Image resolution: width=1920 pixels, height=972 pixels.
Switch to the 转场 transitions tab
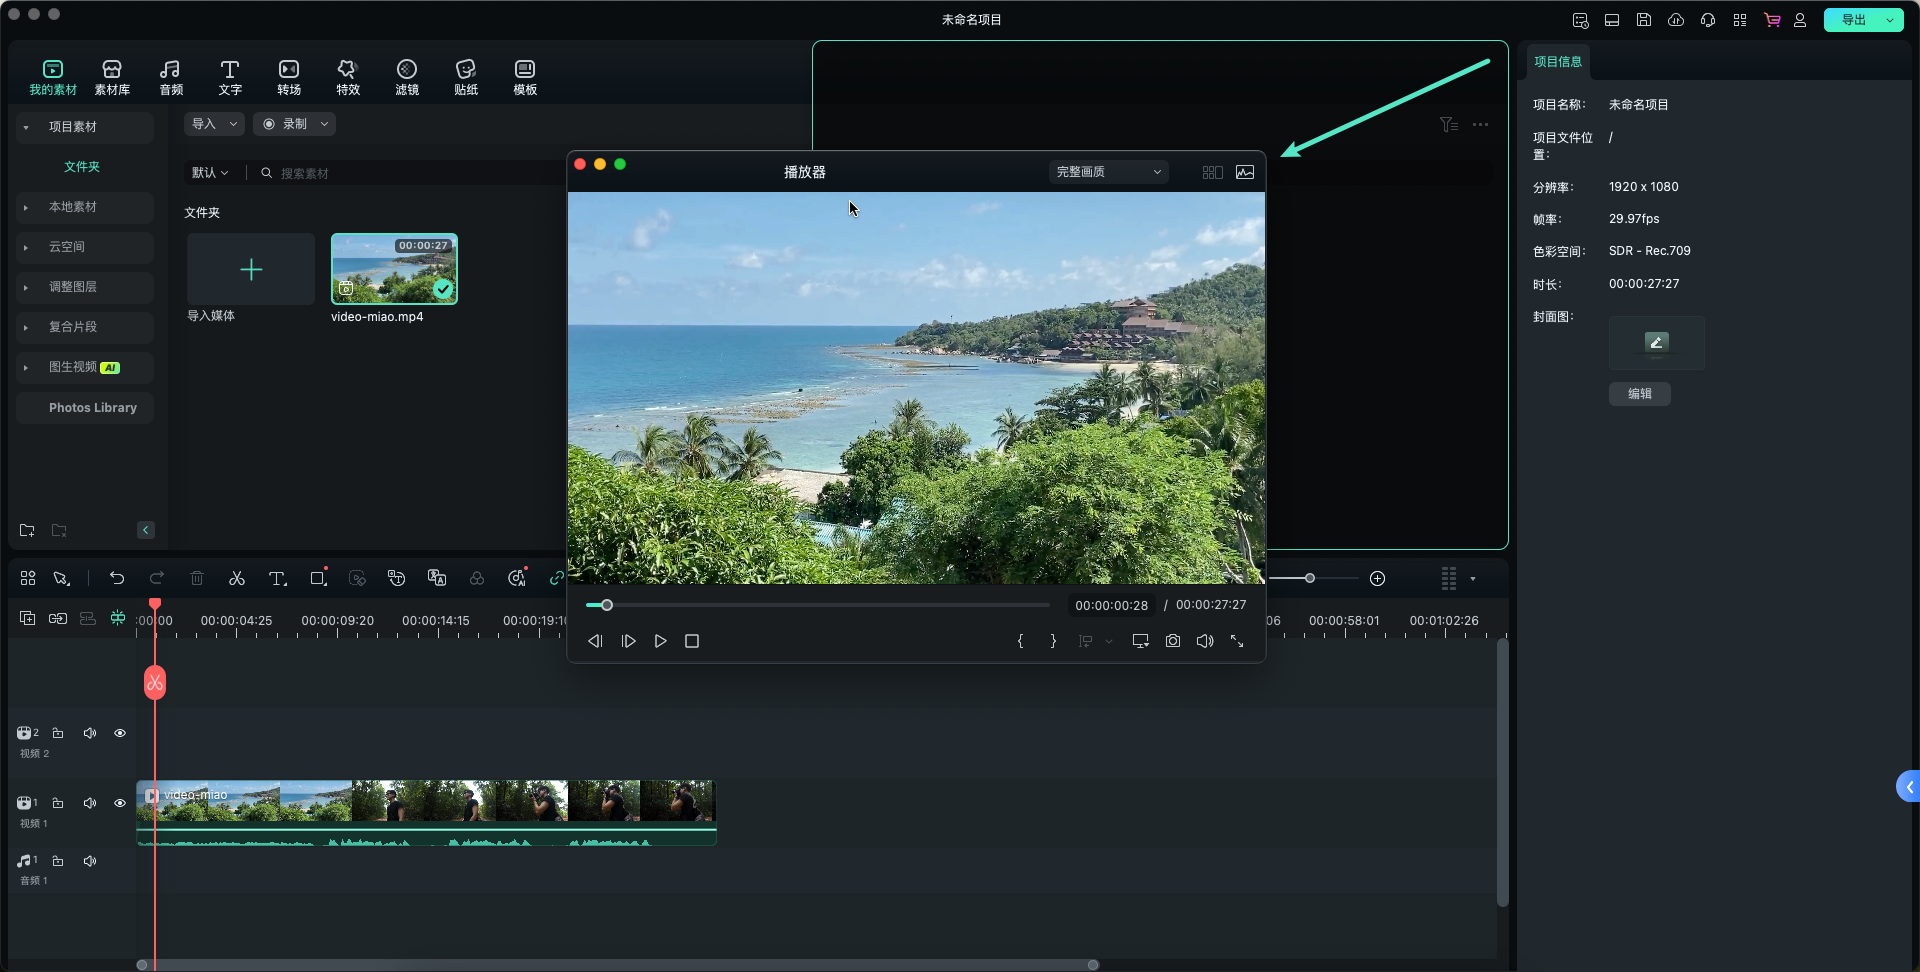point(288,77)
